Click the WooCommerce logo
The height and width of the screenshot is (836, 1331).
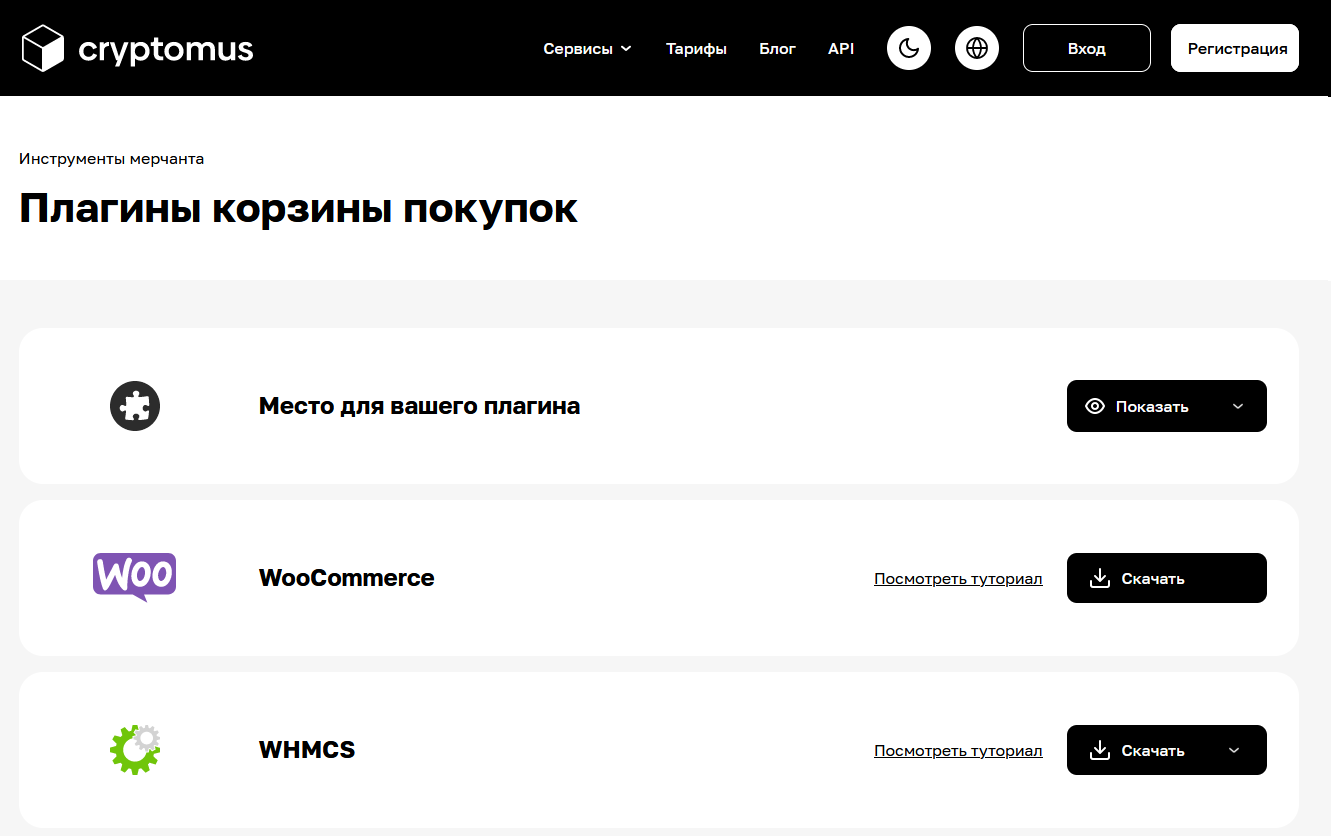pos(135,577)
